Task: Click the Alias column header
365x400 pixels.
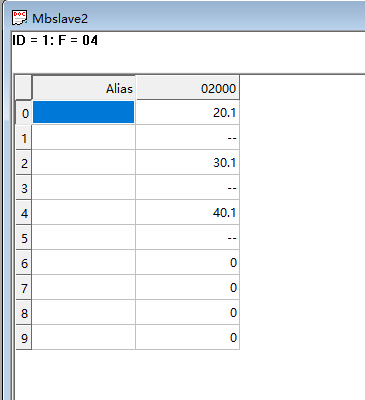Action: point(84,88)
